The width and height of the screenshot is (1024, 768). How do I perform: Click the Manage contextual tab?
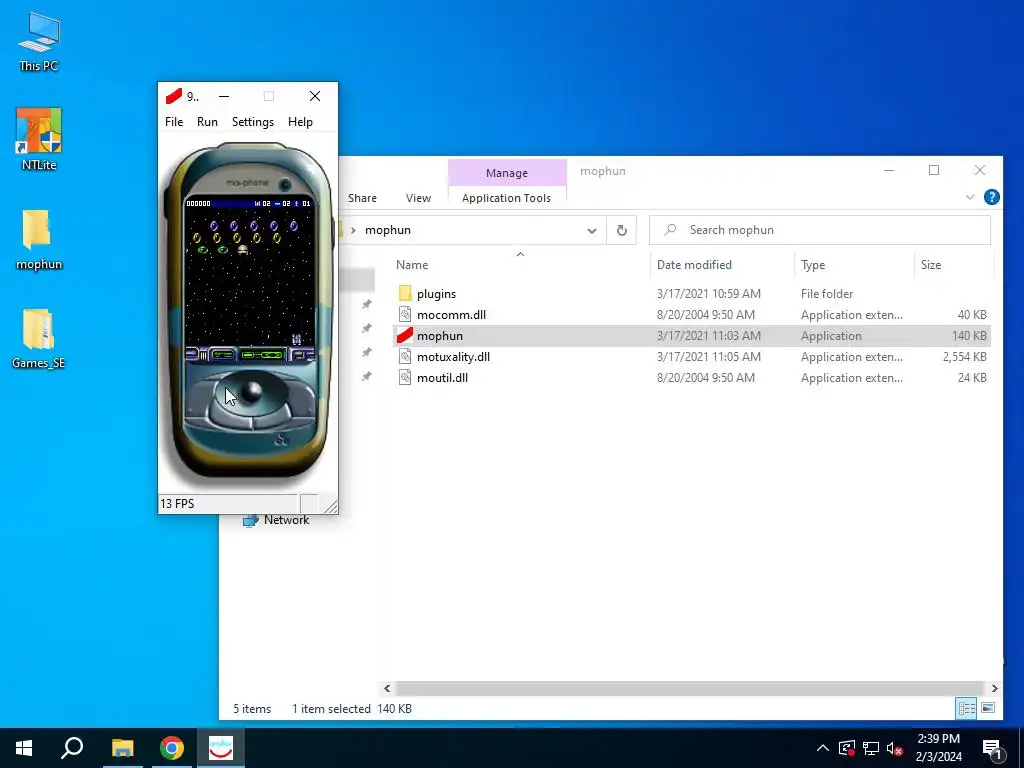pyautogui.click(x=507, y=173)
